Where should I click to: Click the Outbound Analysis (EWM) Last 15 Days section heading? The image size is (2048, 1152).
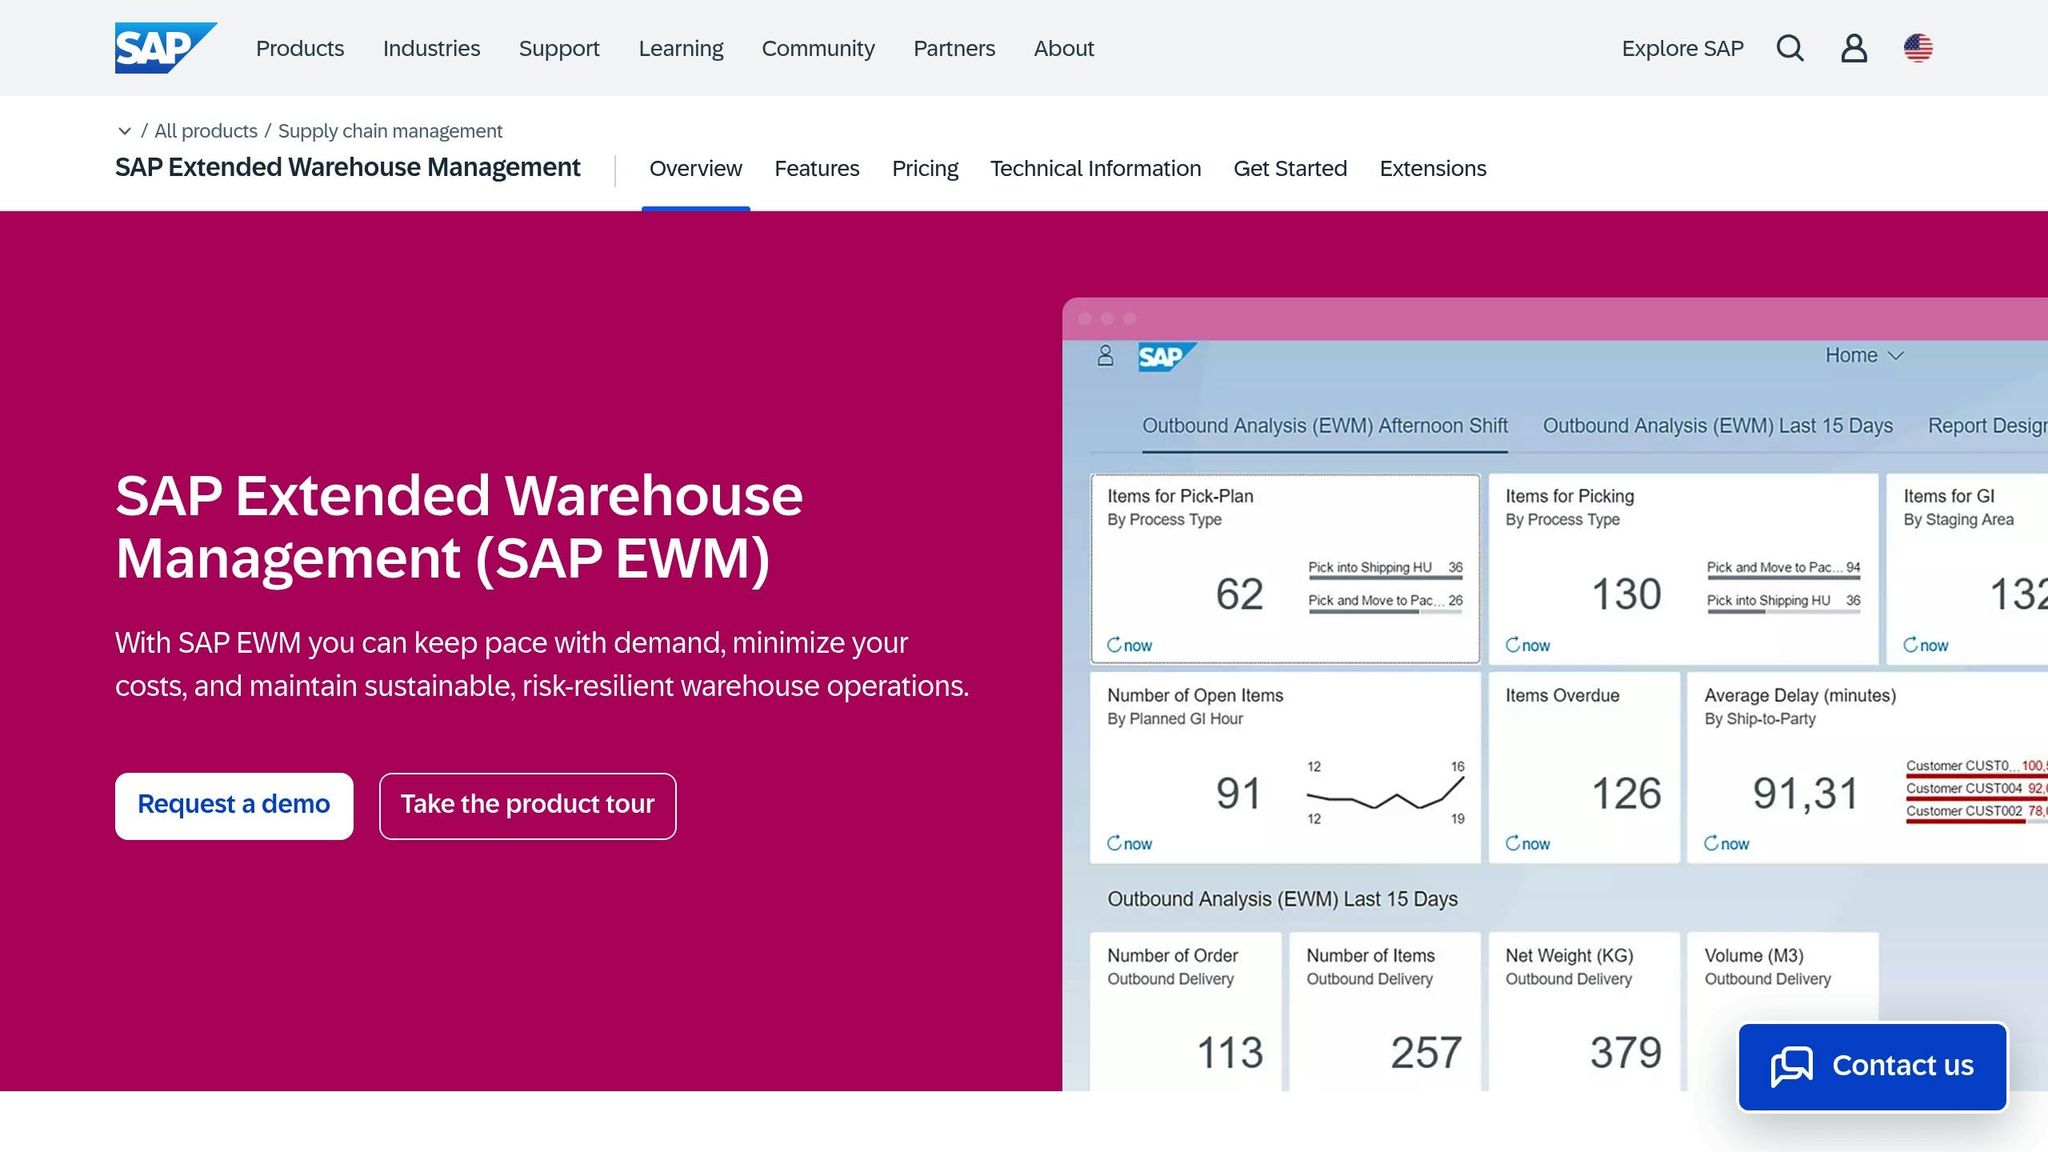1282,899
